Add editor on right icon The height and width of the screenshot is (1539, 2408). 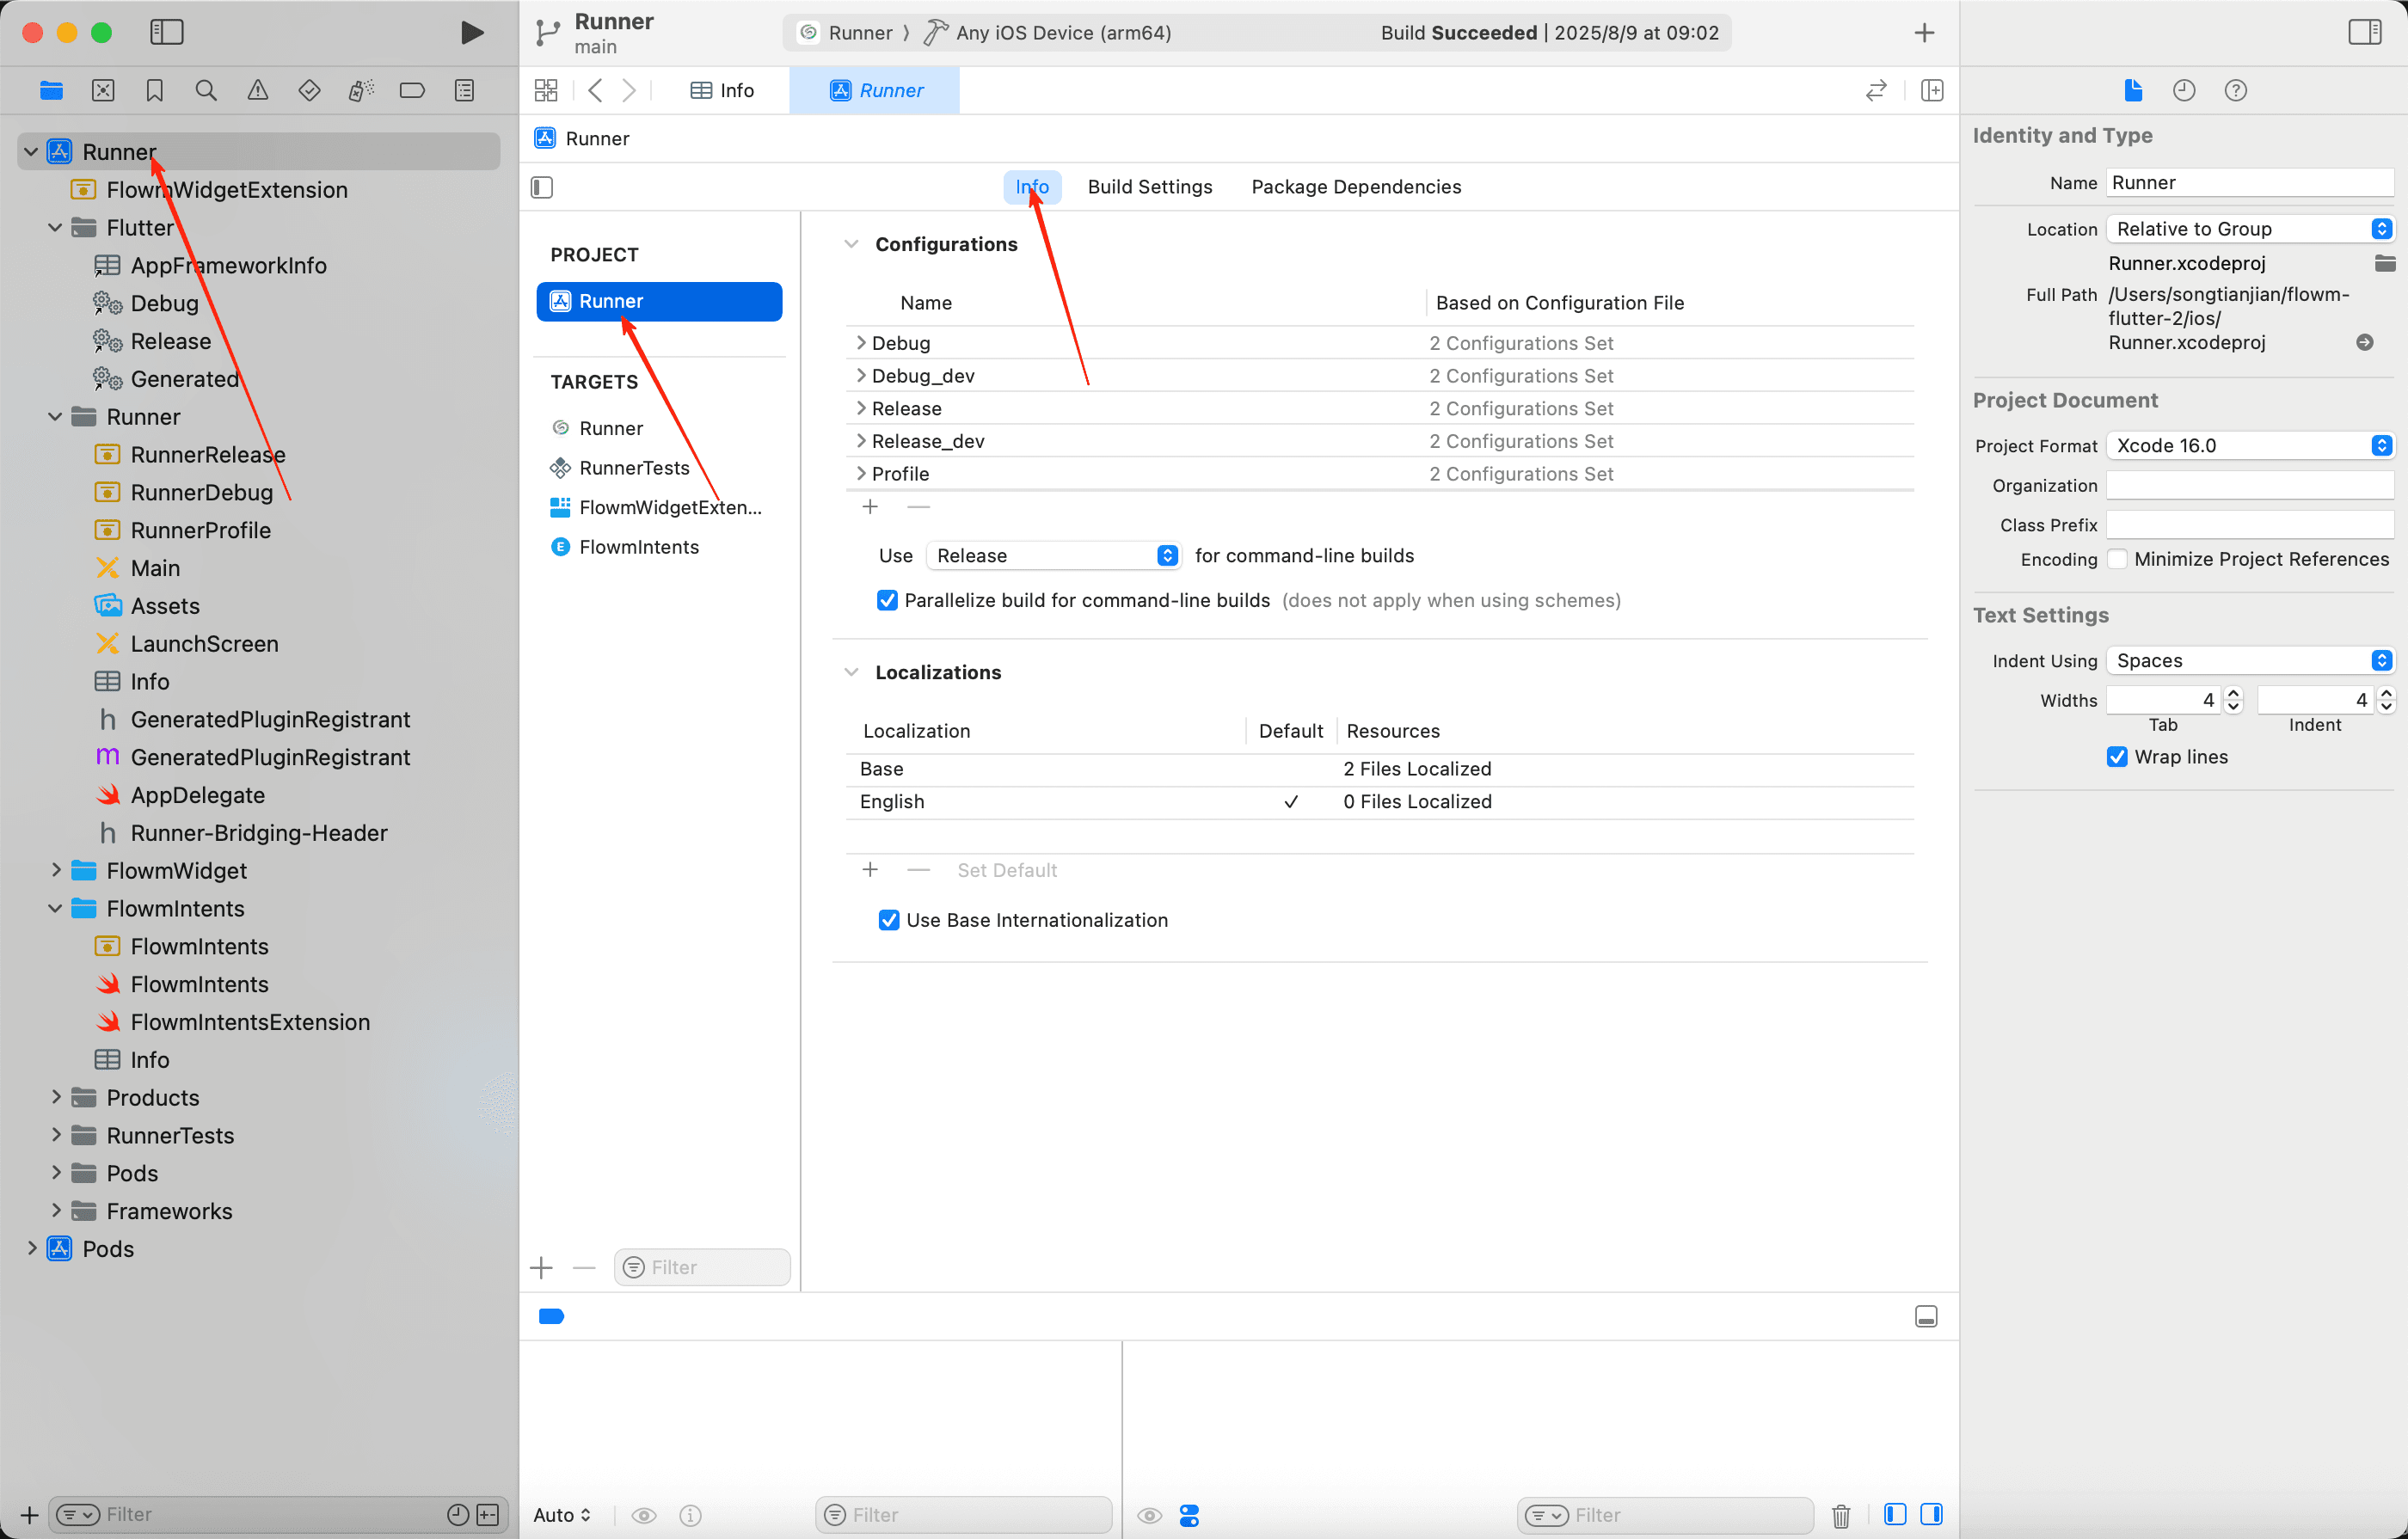coord(1932,90)
